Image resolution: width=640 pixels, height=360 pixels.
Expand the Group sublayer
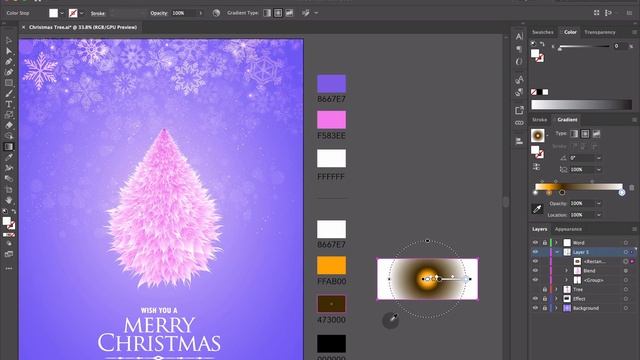point(566,280)
